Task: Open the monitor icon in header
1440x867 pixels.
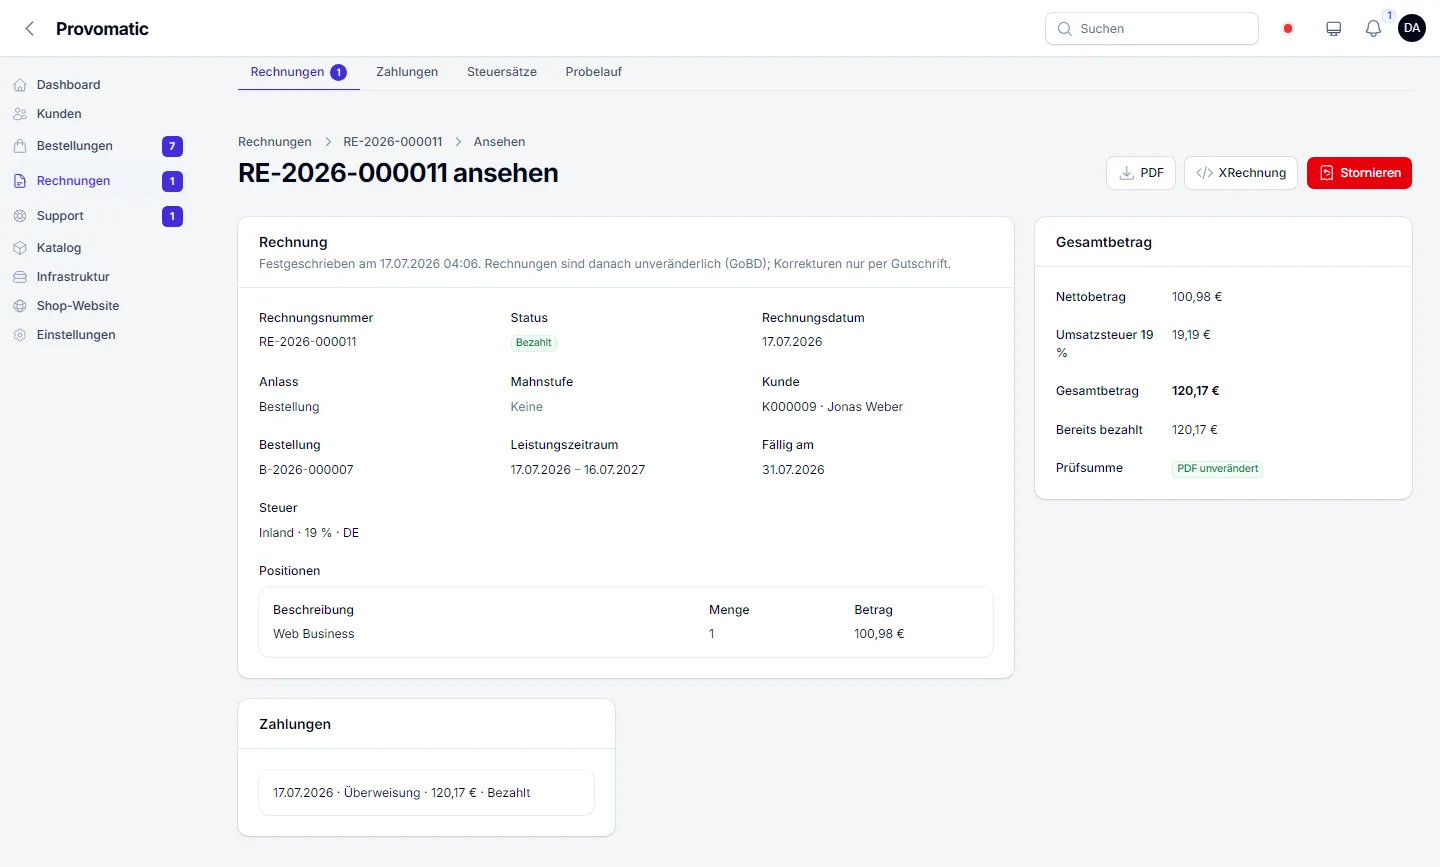Action: [x=1334, y=29]
